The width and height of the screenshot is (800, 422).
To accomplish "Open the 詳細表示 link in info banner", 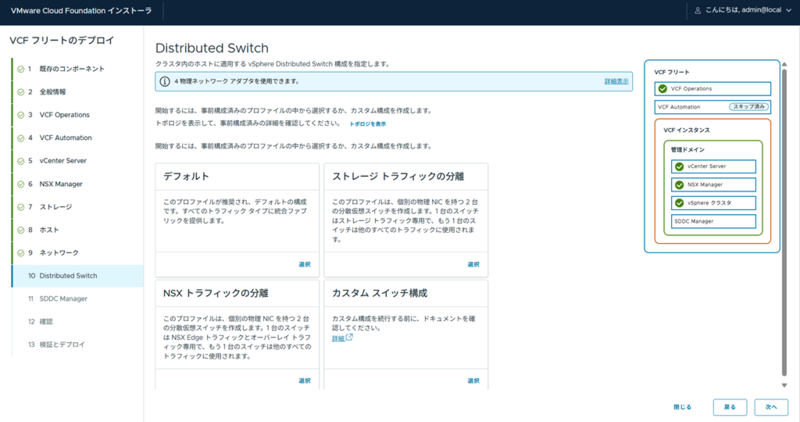I will coord(616,82).
